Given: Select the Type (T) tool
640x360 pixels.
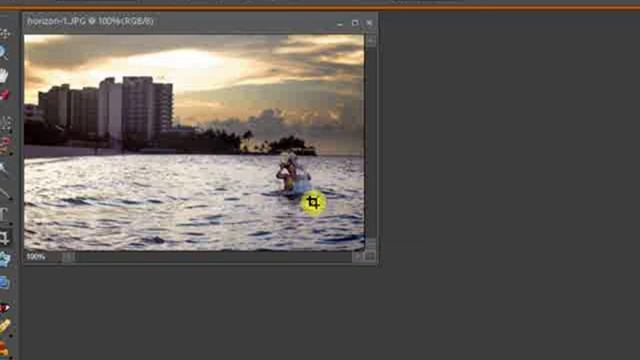Looking at the screenshot, I should [4, 214].
